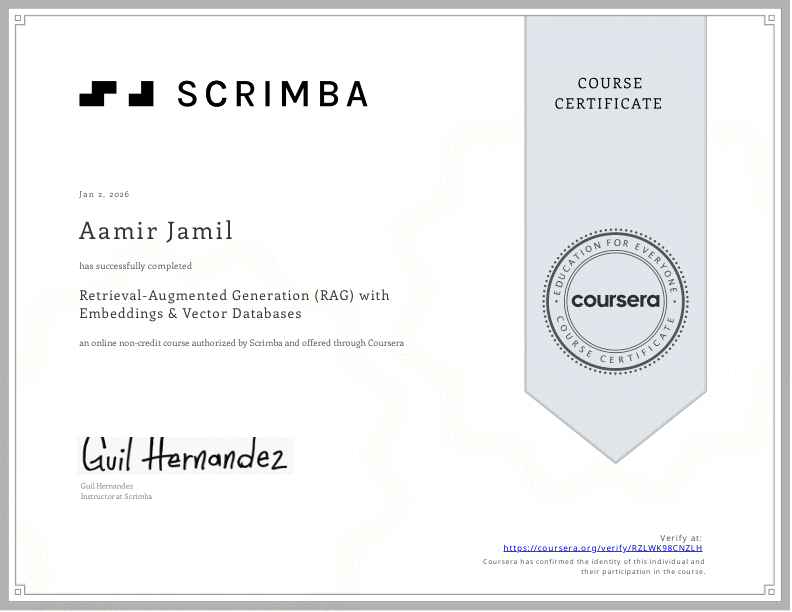Click 'Embeddings & Vector Databases' title line
792x612 pixels.
(x=190, y=314)
